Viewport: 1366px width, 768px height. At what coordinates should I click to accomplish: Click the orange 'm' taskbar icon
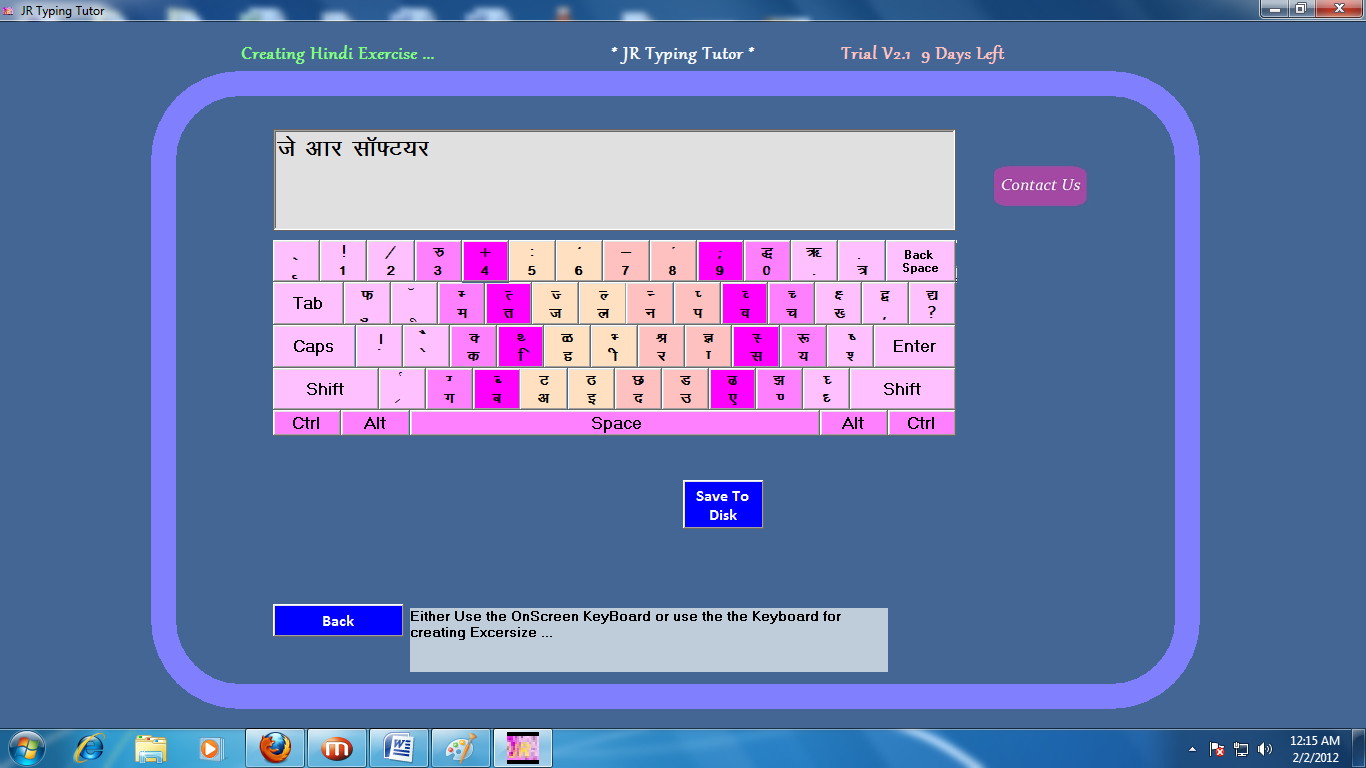coord(337,748)
